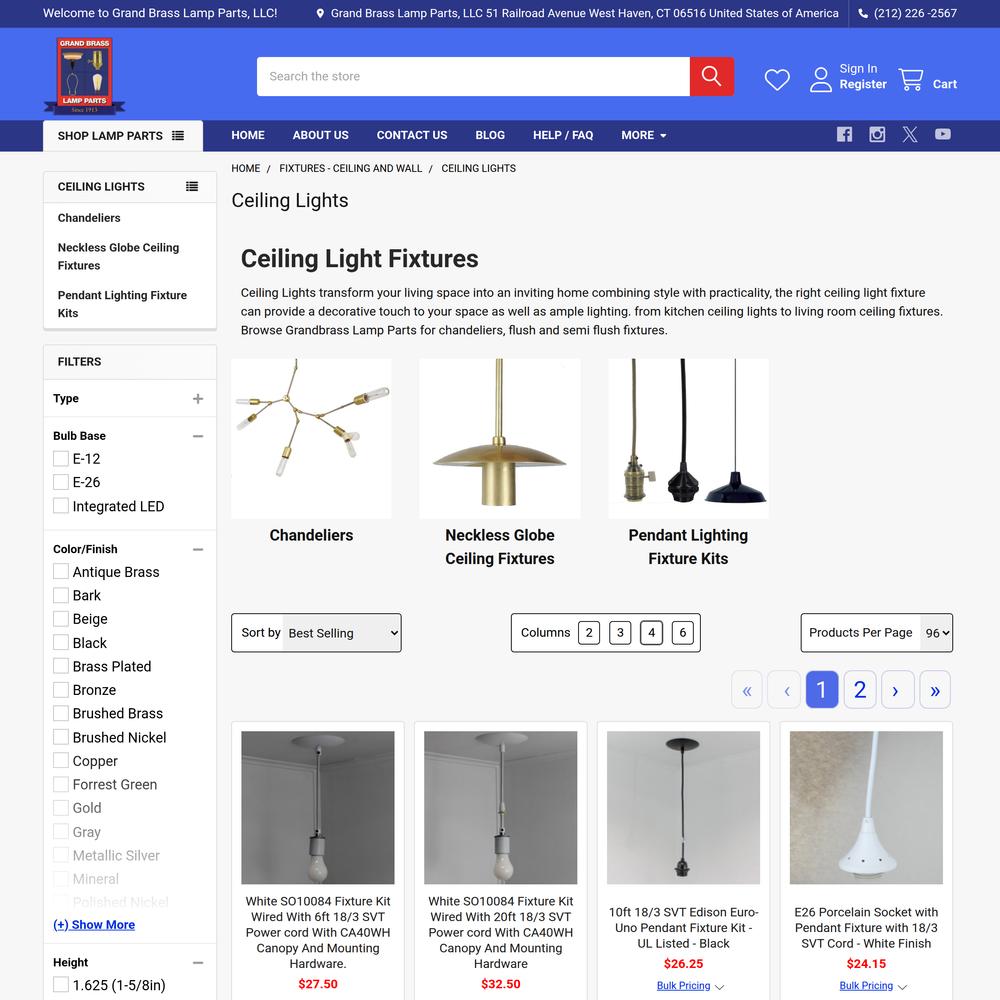Image resolution: width=1000 pixels, height=1000 pixels.
Task: Open the Instagram icon link
Action: tap(877, 135)
